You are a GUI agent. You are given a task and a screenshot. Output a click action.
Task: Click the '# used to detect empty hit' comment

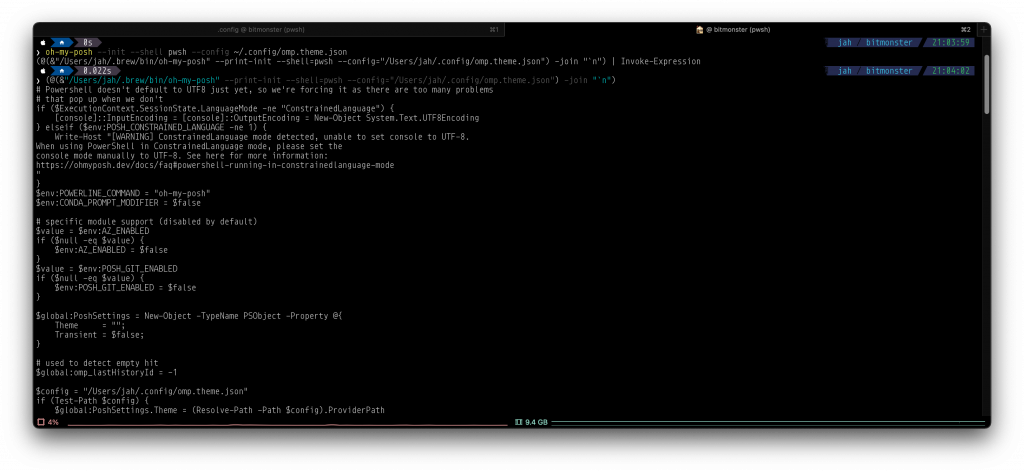point(97,363)
